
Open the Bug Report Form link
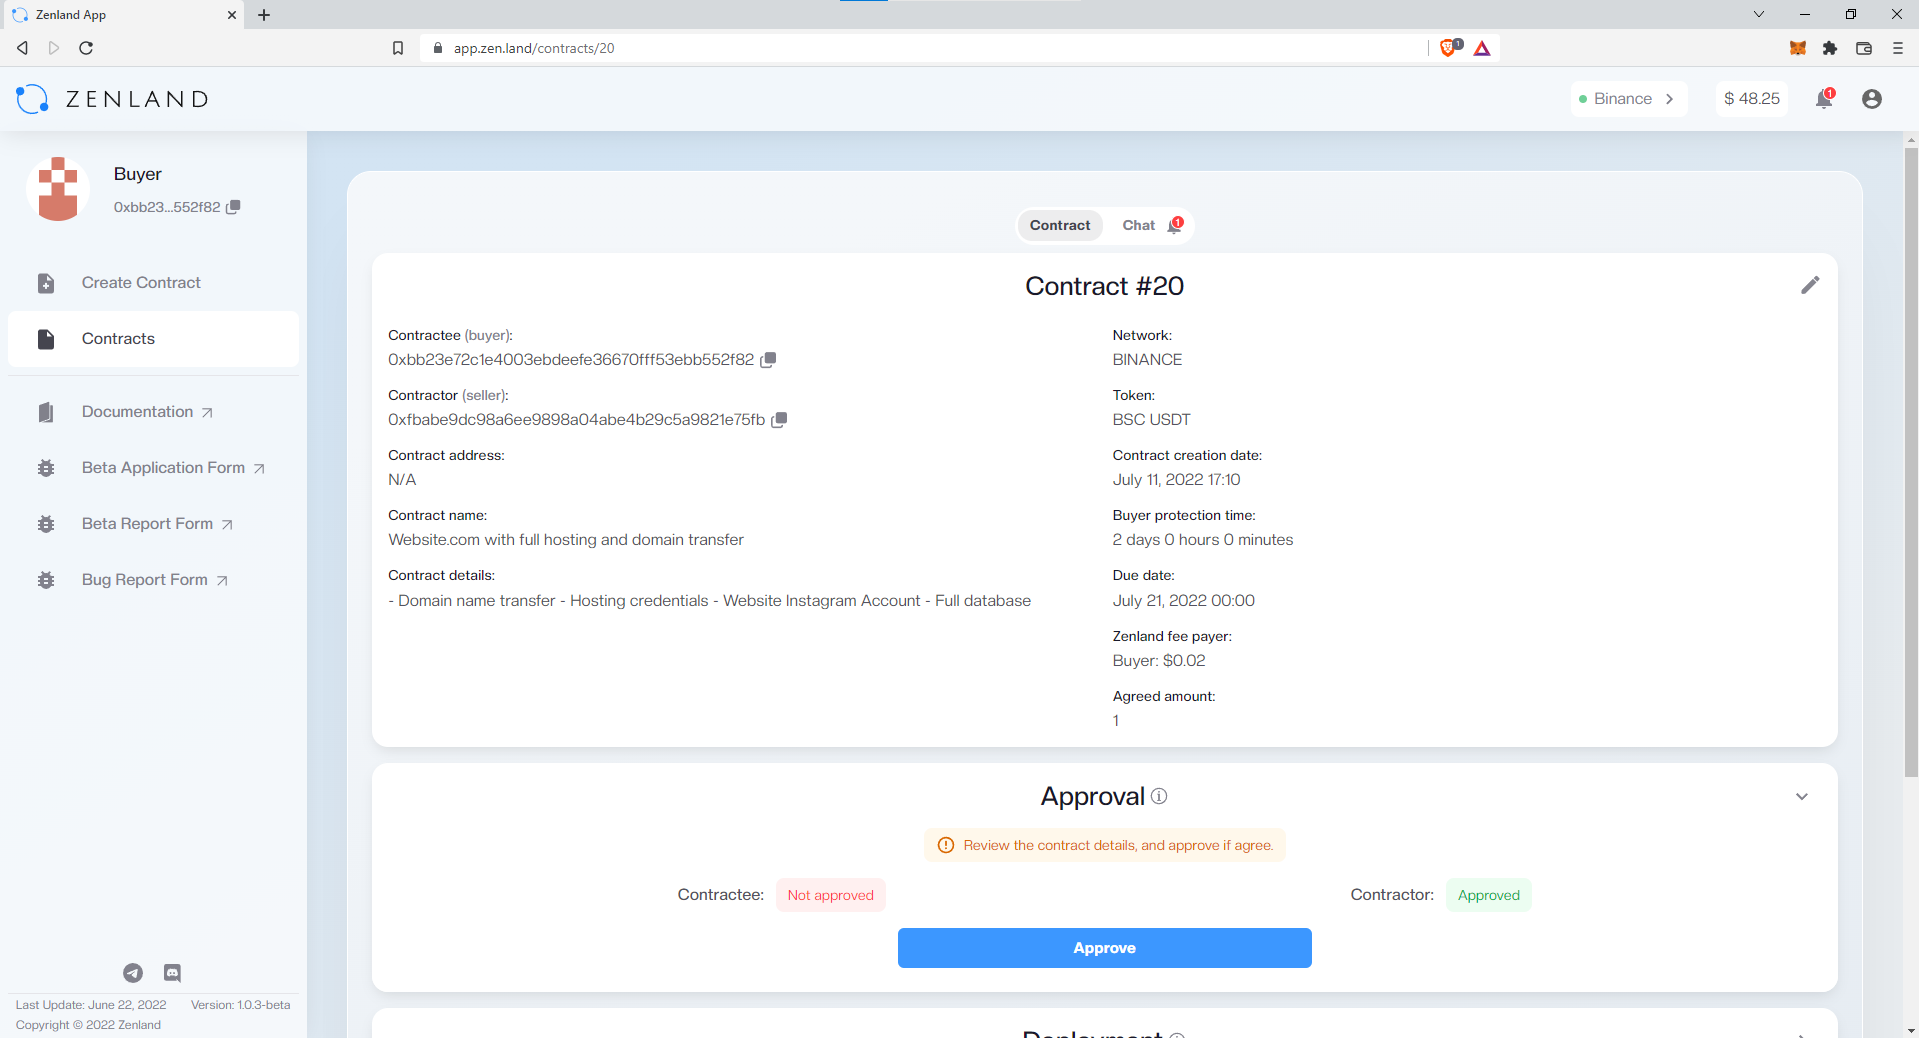coord(155,580)
